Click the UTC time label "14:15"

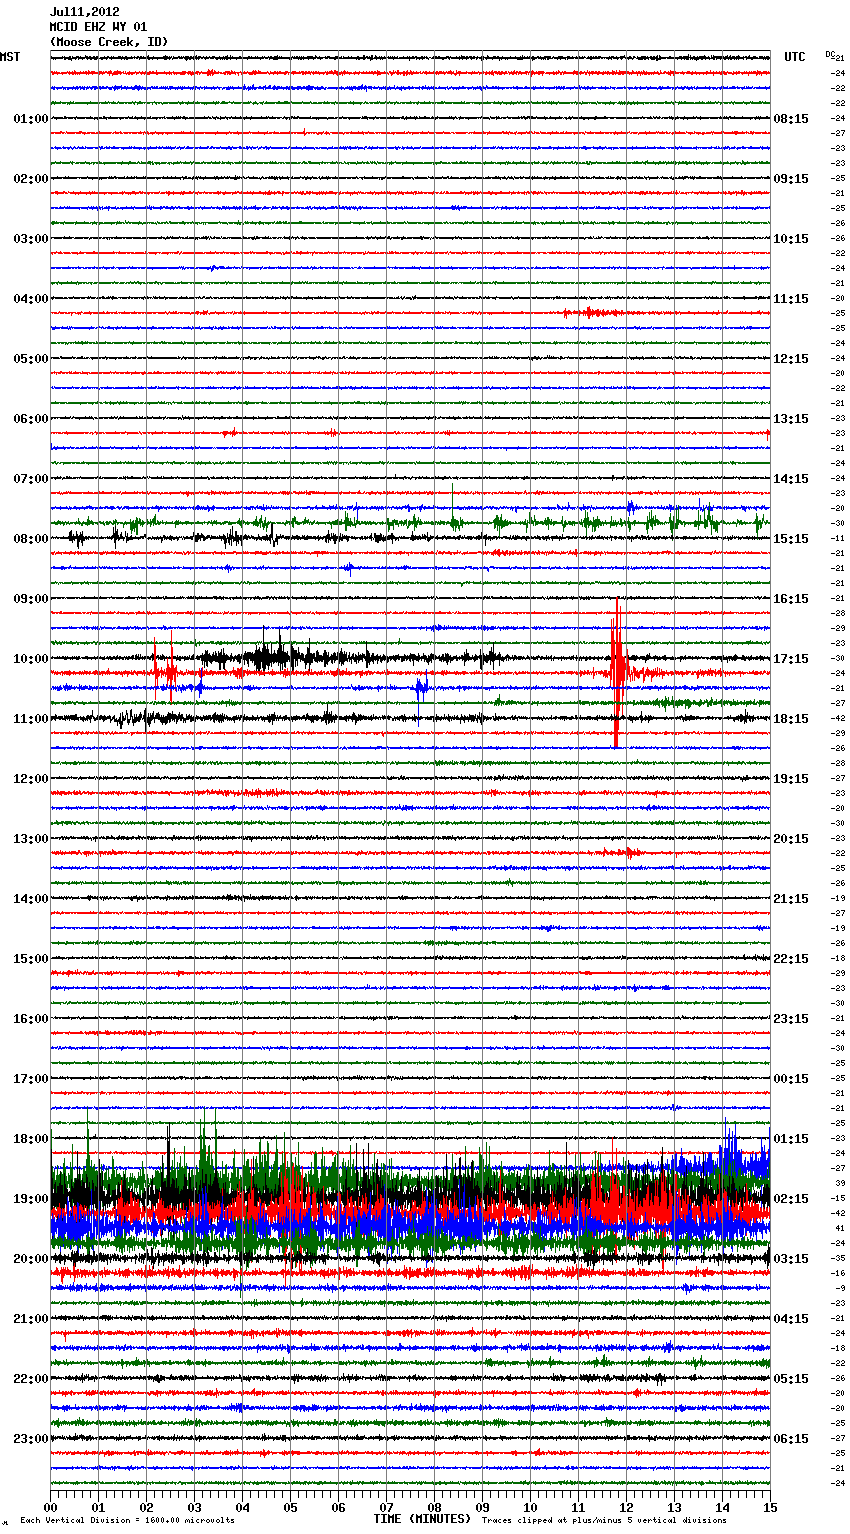coord(791,479)
